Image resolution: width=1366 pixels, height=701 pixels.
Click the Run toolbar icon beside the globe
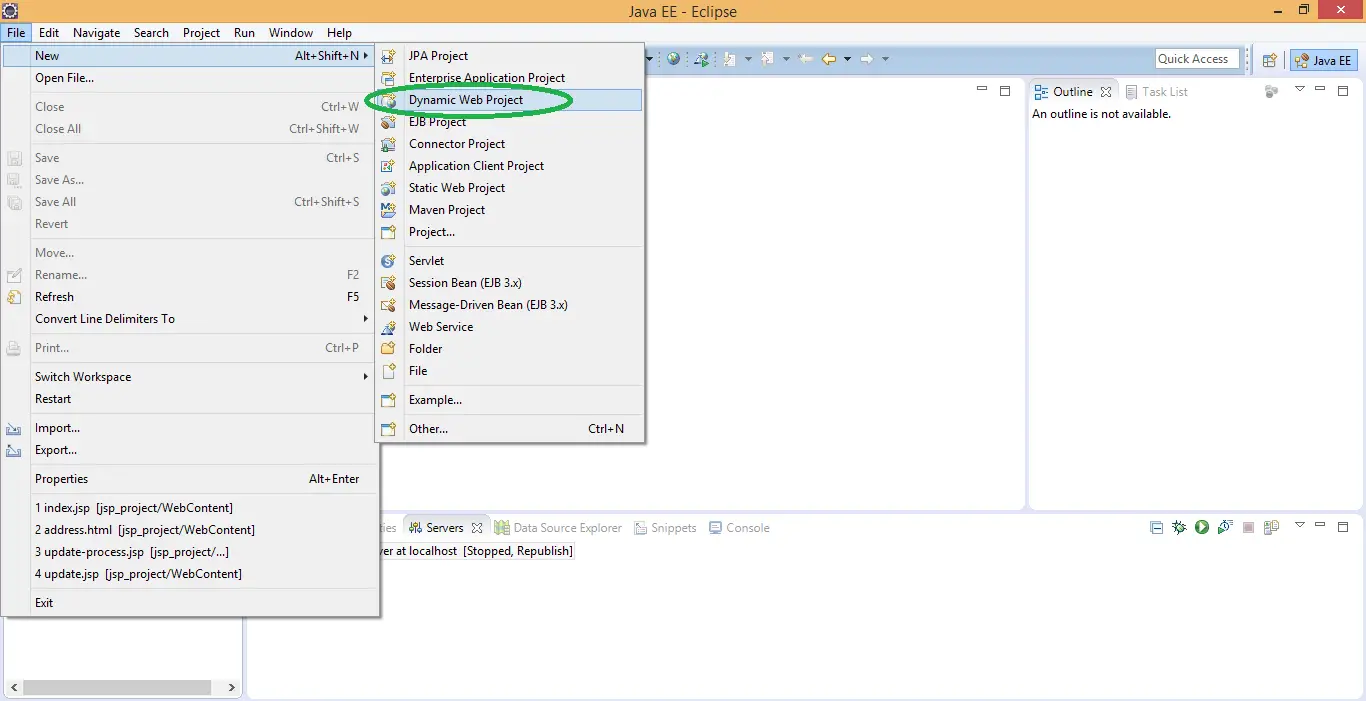point(701,59)
